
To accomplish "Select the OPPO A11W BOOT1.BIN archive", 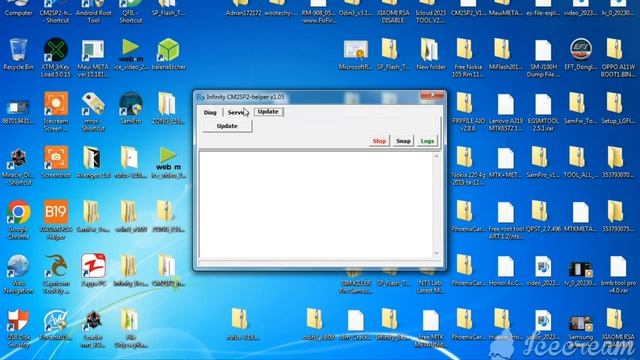I will [618, 58].
